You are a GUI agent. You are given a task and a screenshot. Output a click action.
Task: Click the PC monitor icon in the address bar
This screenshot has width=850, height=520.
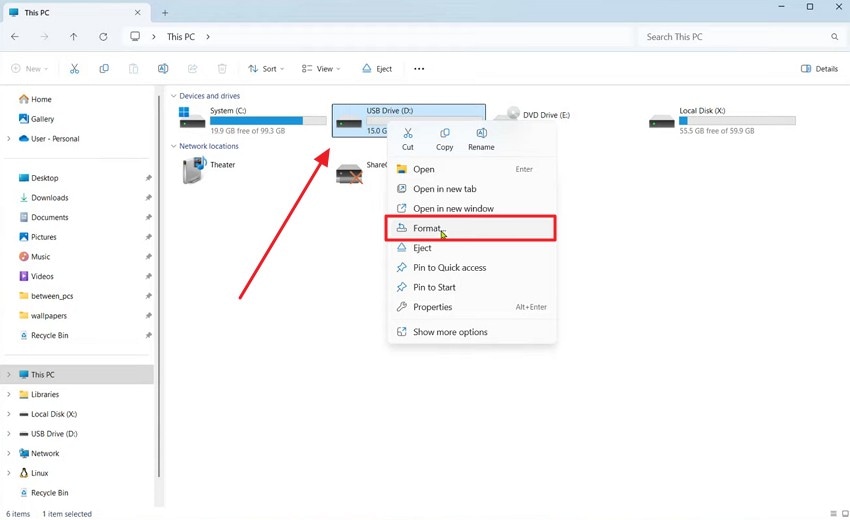coord(135,36)
